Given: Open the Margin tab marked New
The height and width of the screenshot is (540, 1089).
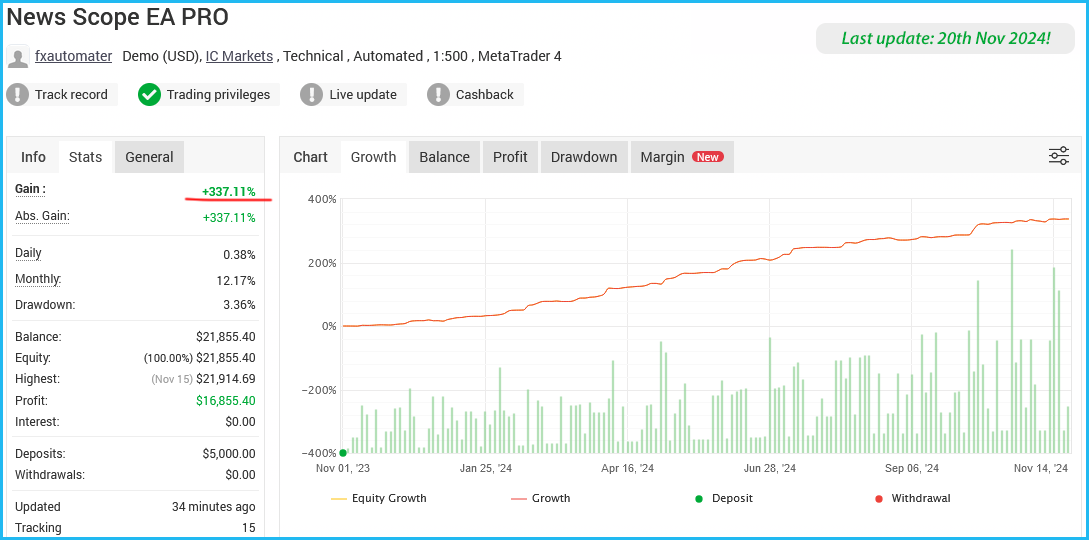Looking at the screenshot, I should (682, 157).
